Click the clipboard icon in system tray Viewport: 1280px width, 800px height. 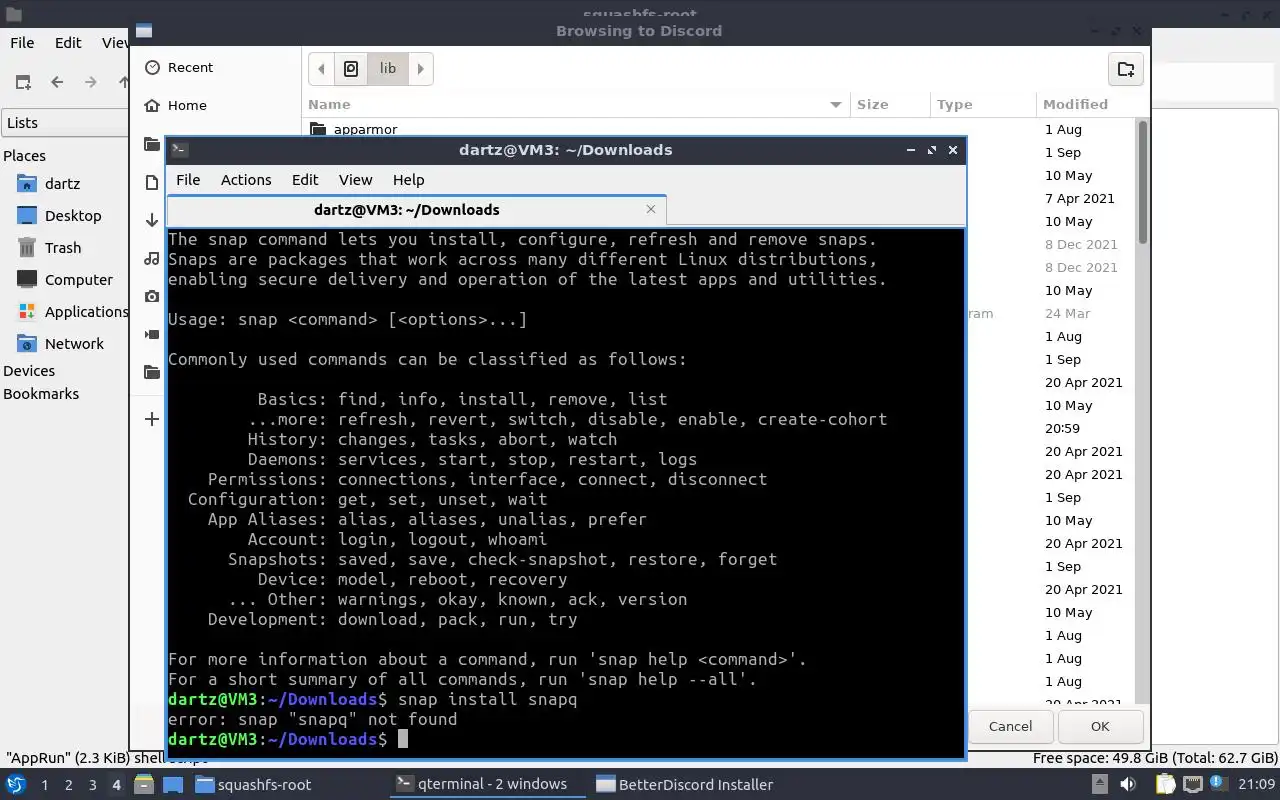1165,785
